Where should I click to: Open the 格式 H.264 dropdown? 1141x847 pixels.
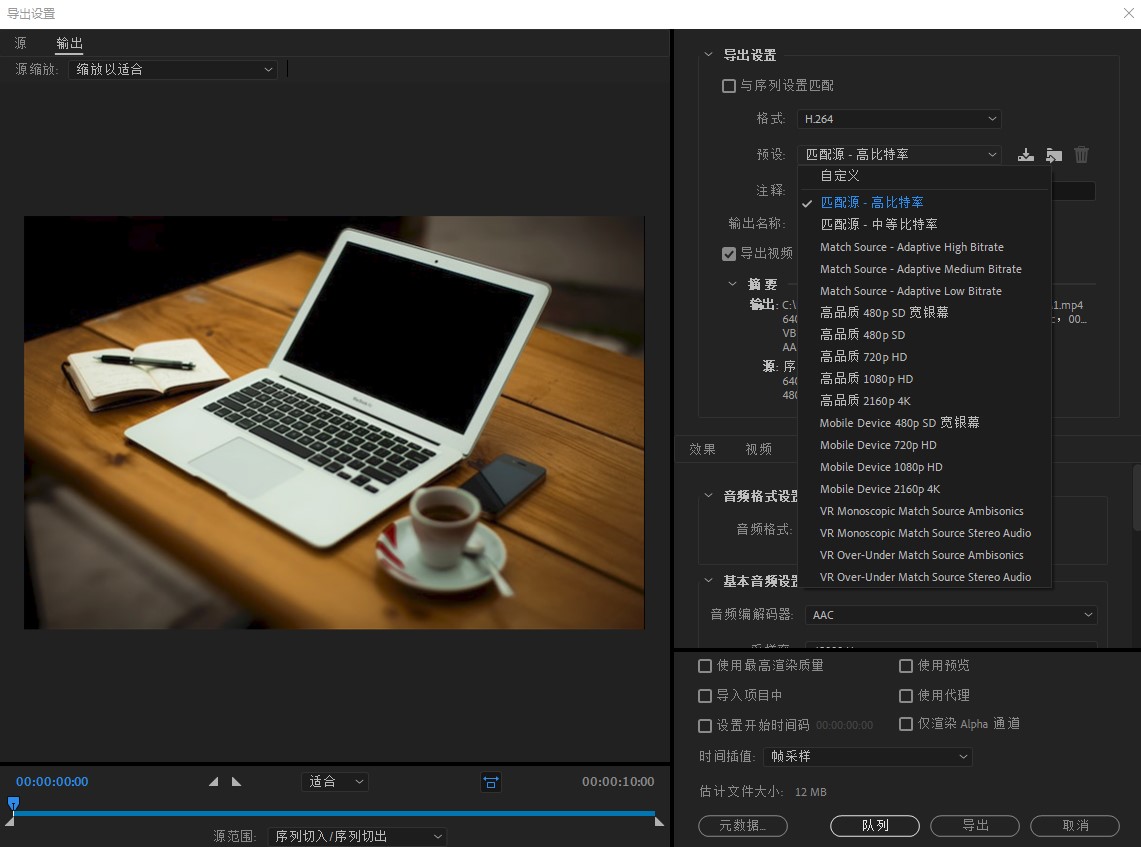[x=899, y=119]
